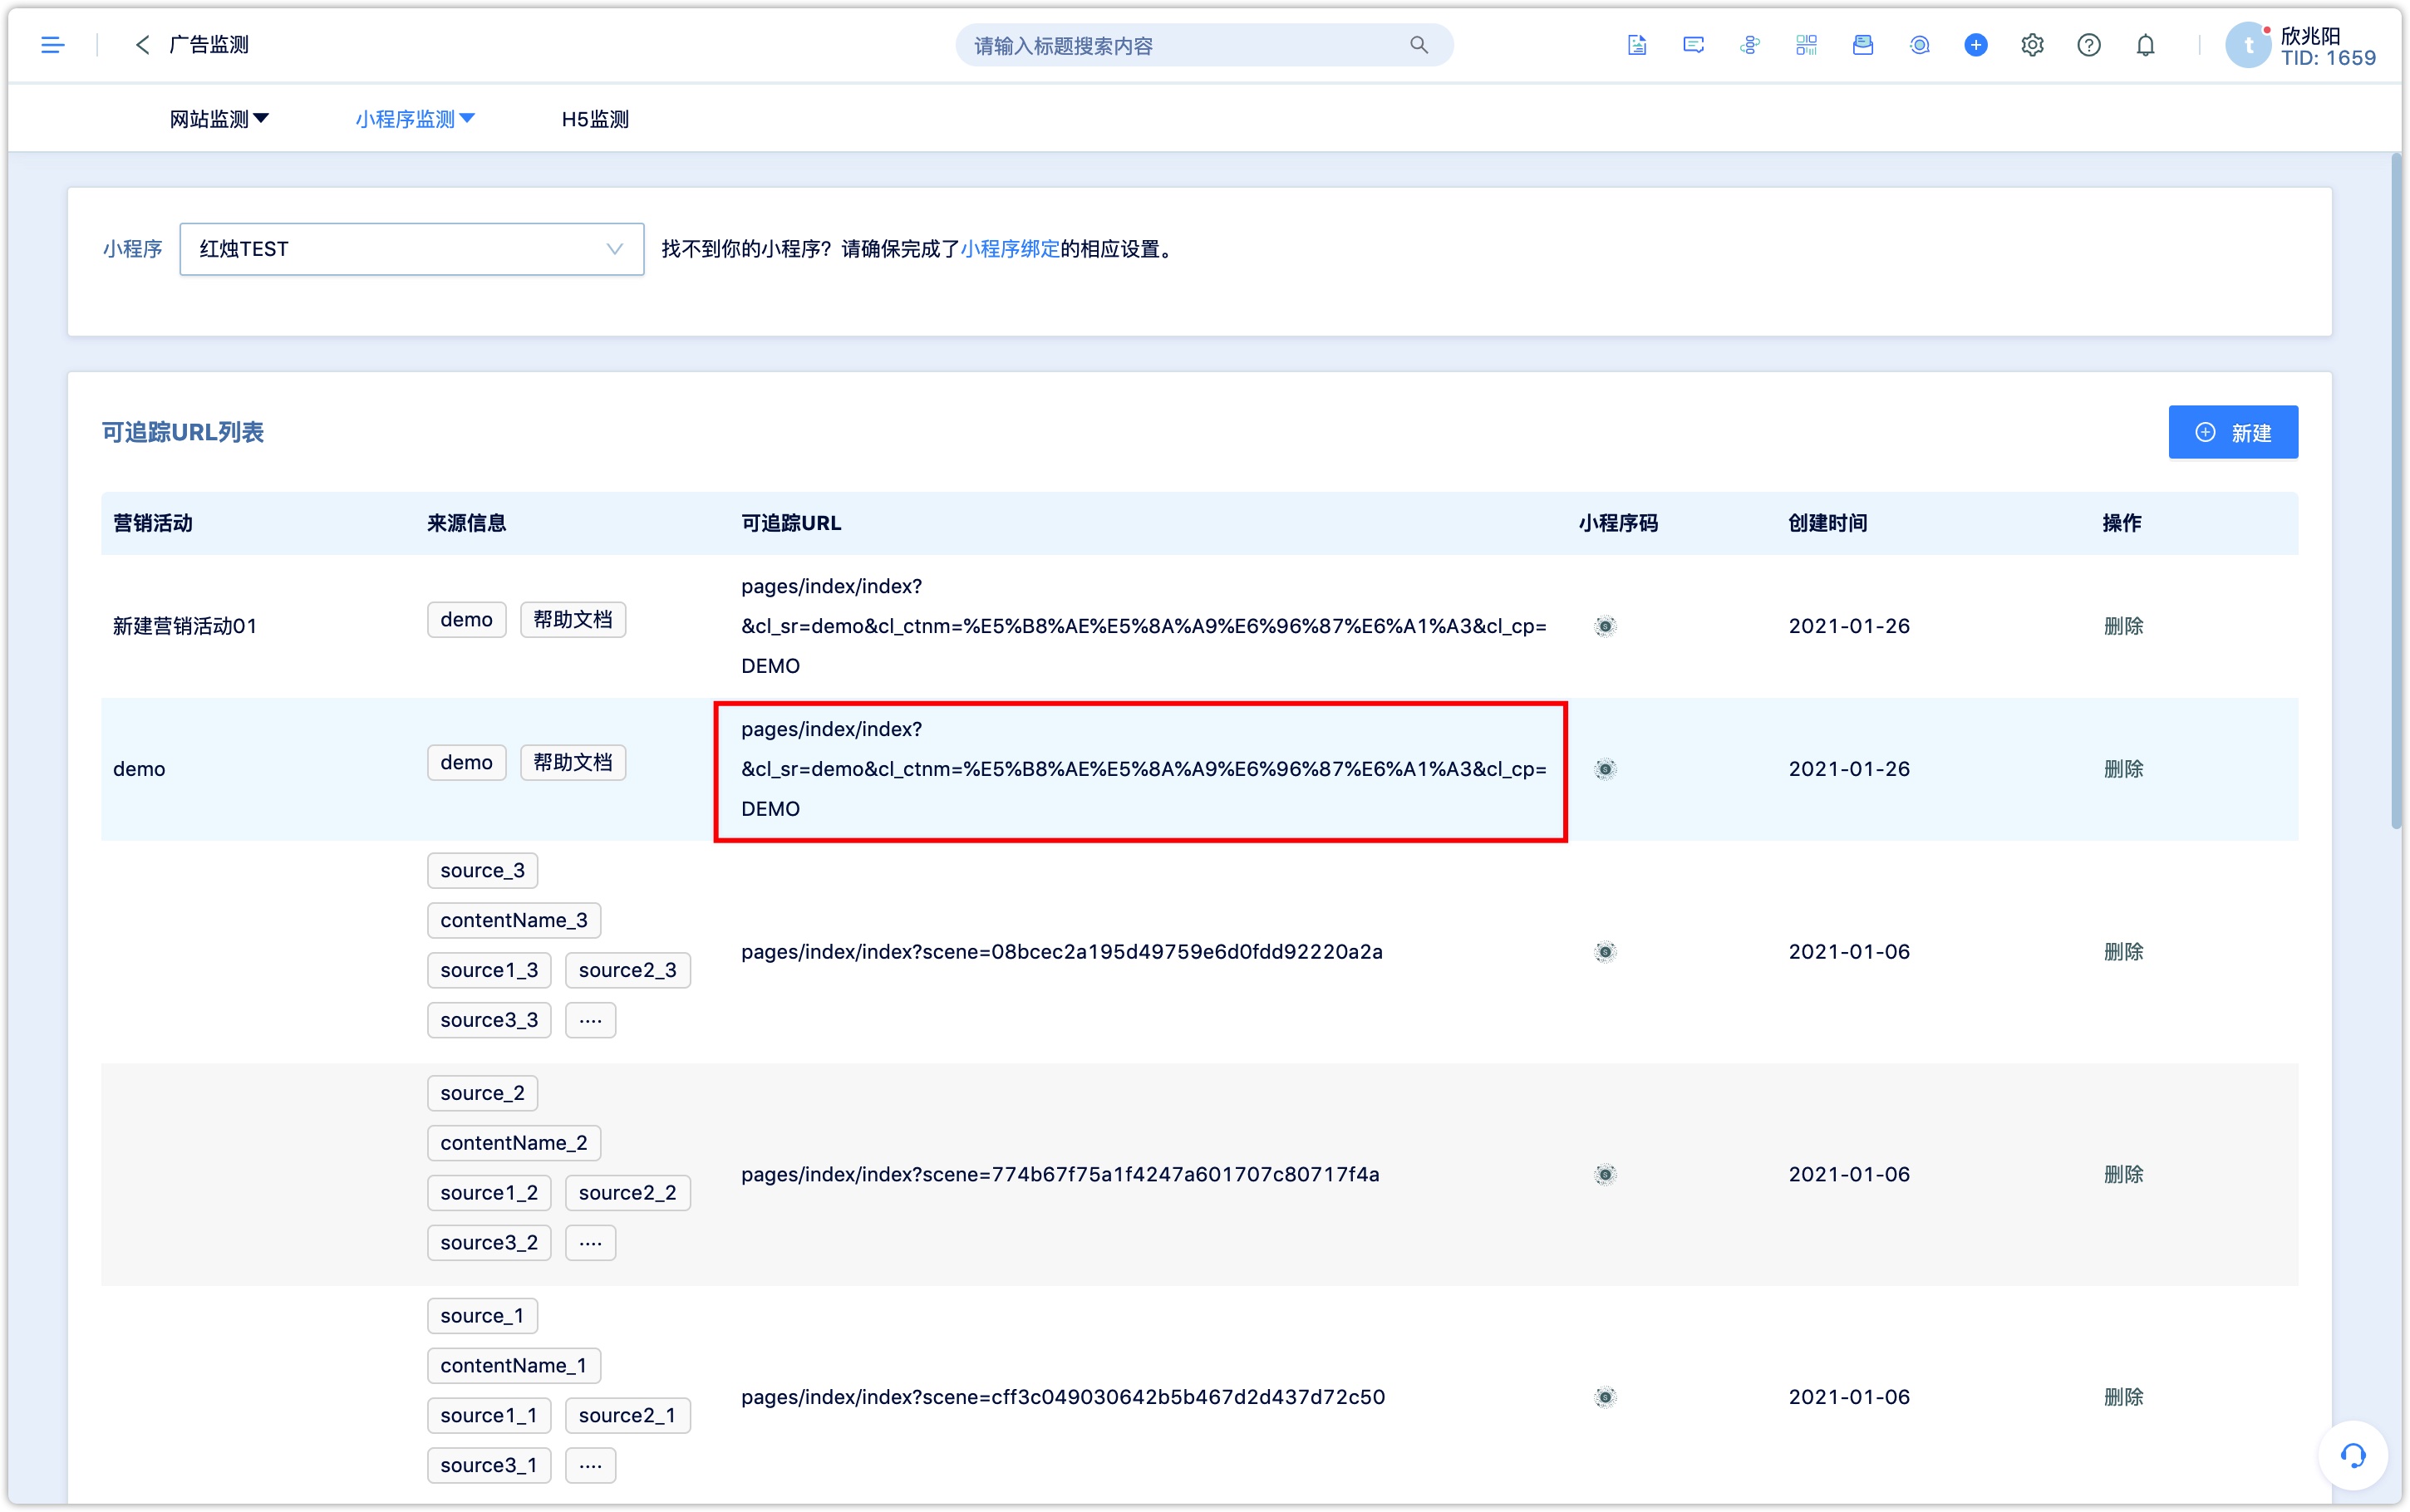The image size is (2410, 1512).
Task: View mini program code for scene=774b67f7 row
Action: click(1604, 1175)
